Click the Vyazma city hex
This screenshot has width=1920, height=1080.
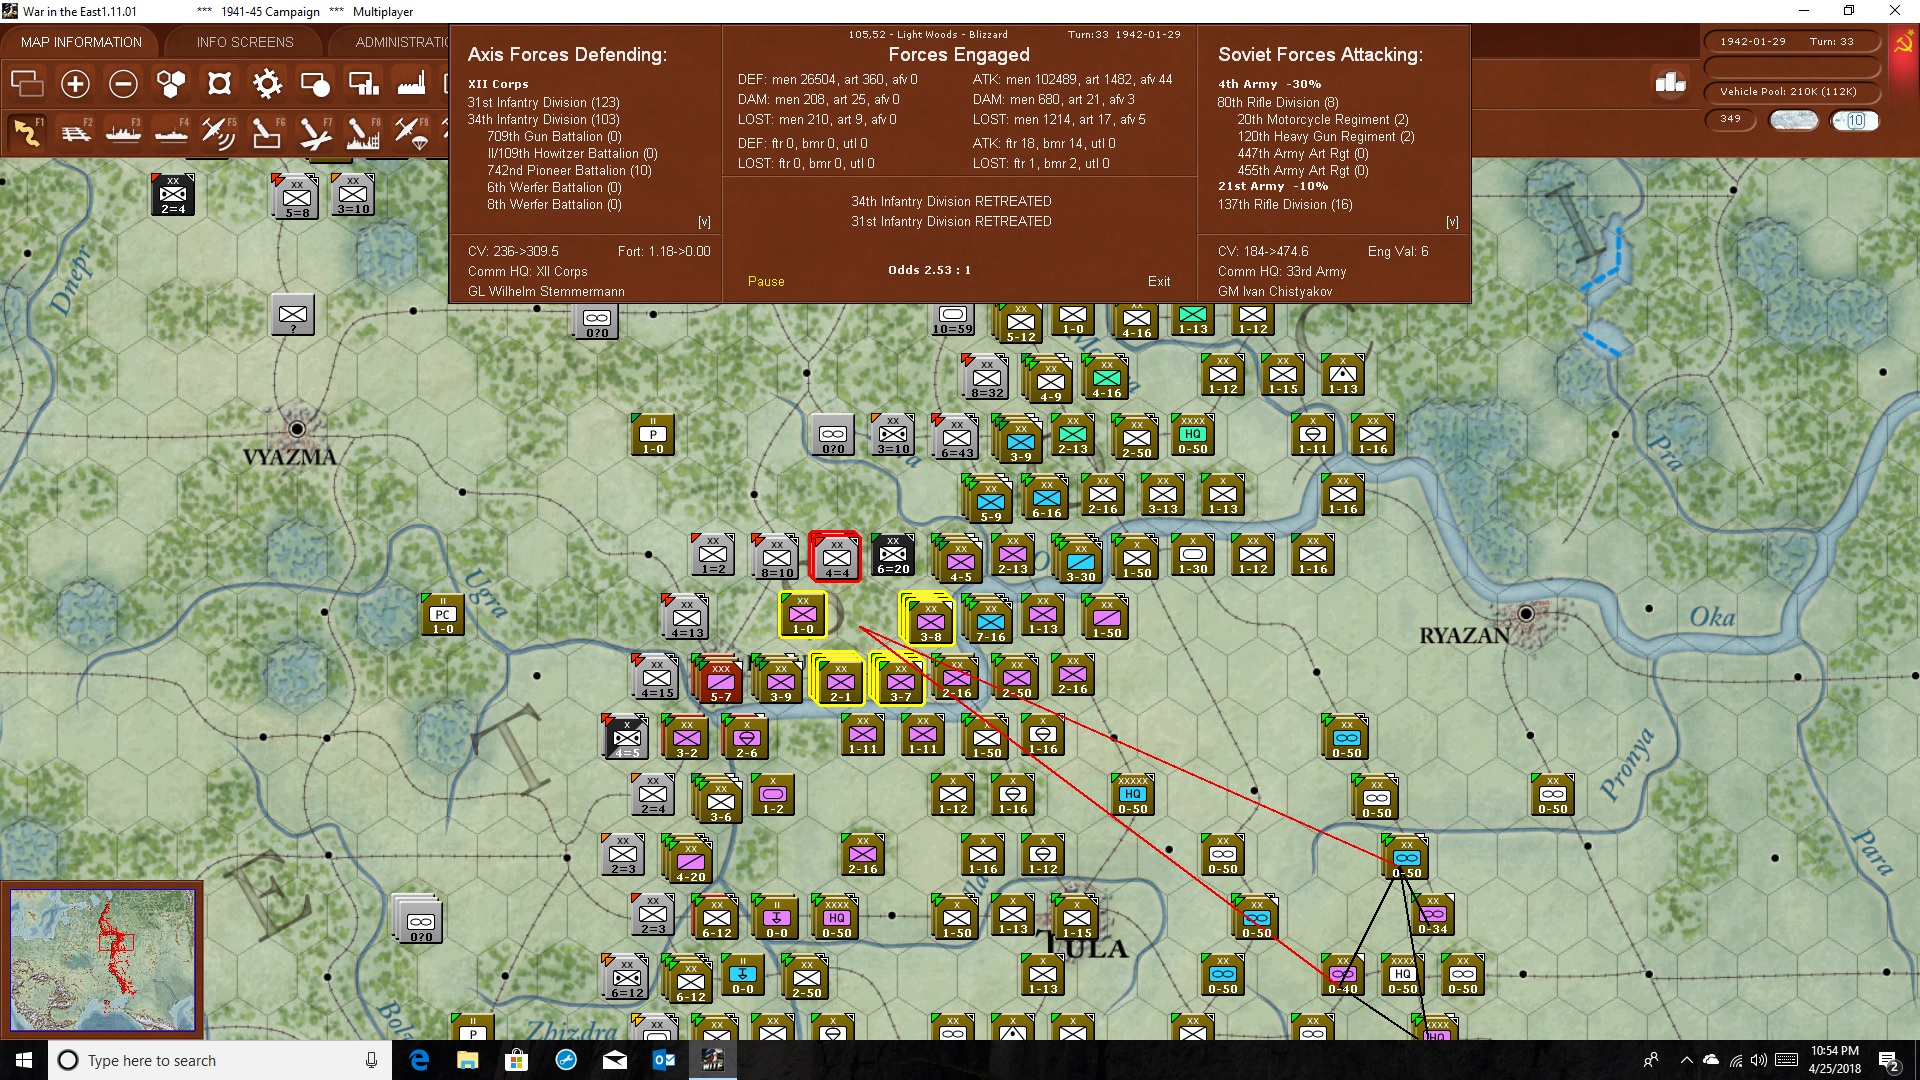click(296, 429)
